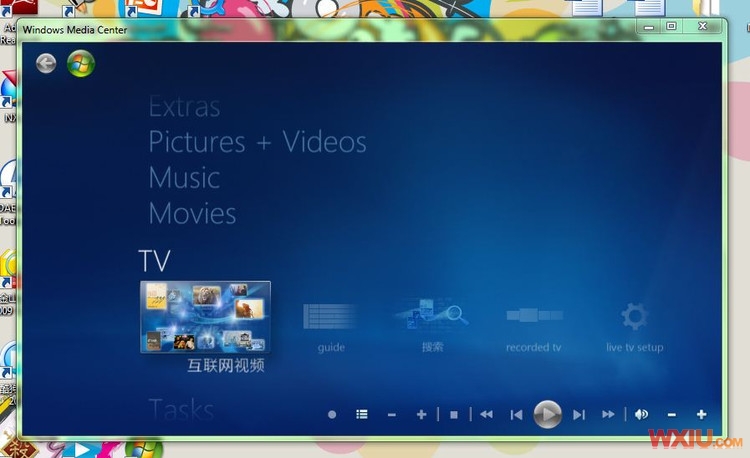Click the 搜索 label under search icon
Image resolution: width=750 pixels, height=458 pixels.
432,347
